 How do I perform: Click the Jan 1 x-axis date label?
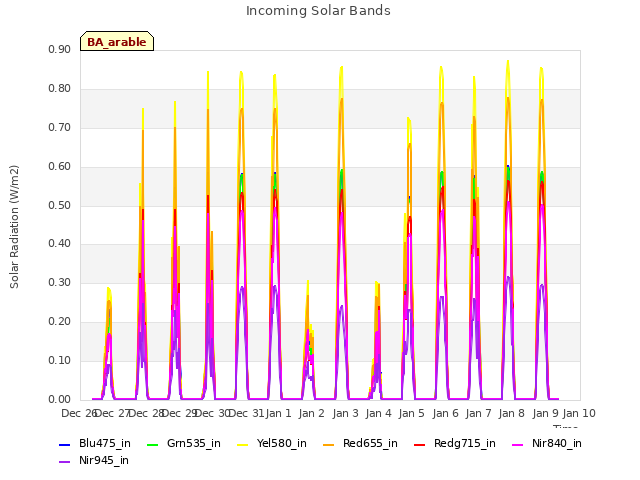coord(278,413)
